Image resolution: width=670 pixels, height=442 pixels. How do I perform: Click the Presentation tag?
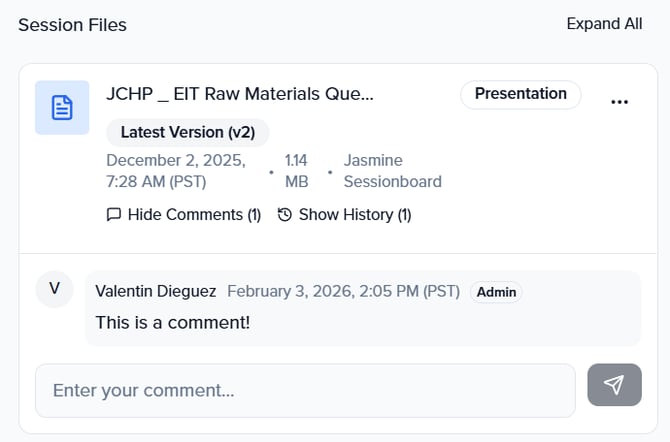click(x=520, y=94)
